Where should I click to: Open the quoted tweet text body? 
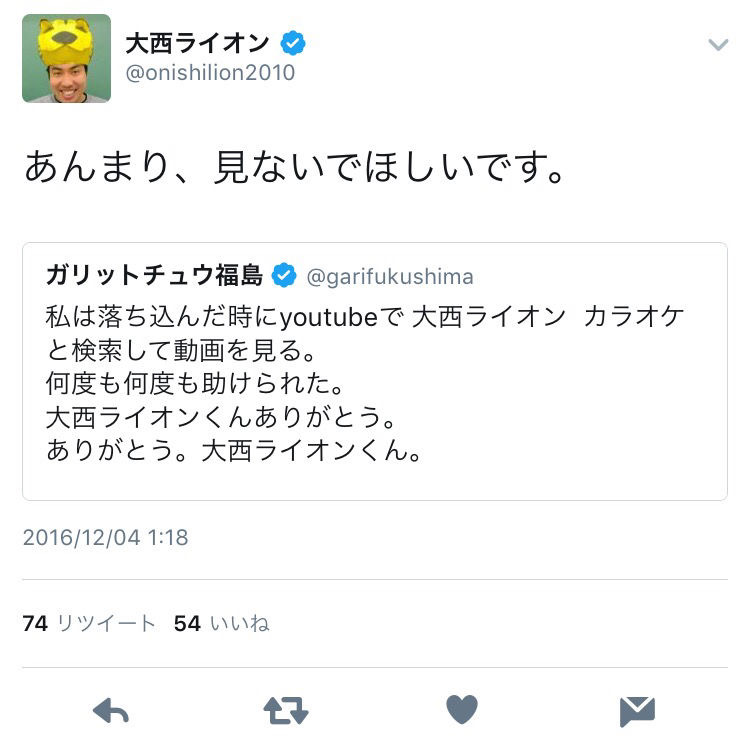tap(365, 383)
